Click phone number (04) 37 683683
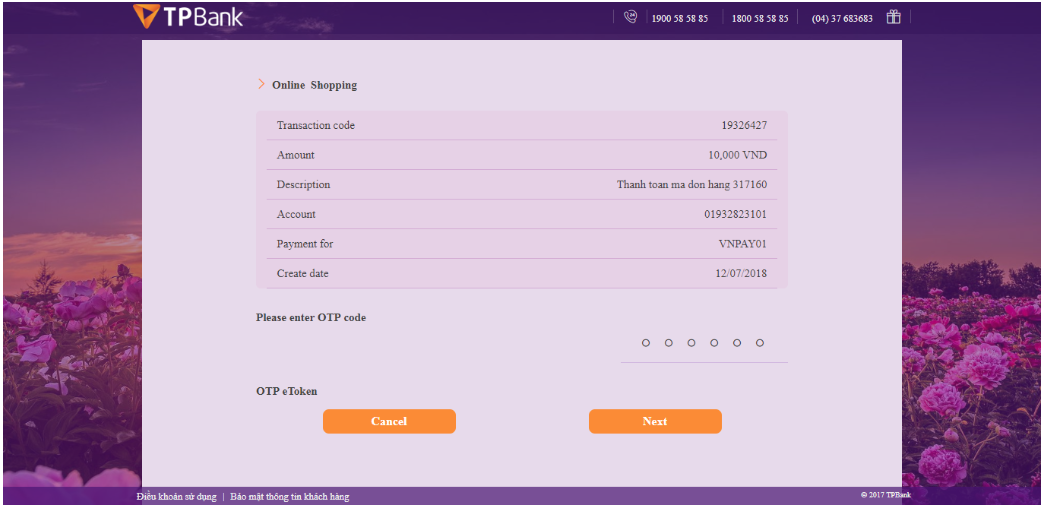Viewport: 1046px width, 510px height. pos(842,19)
